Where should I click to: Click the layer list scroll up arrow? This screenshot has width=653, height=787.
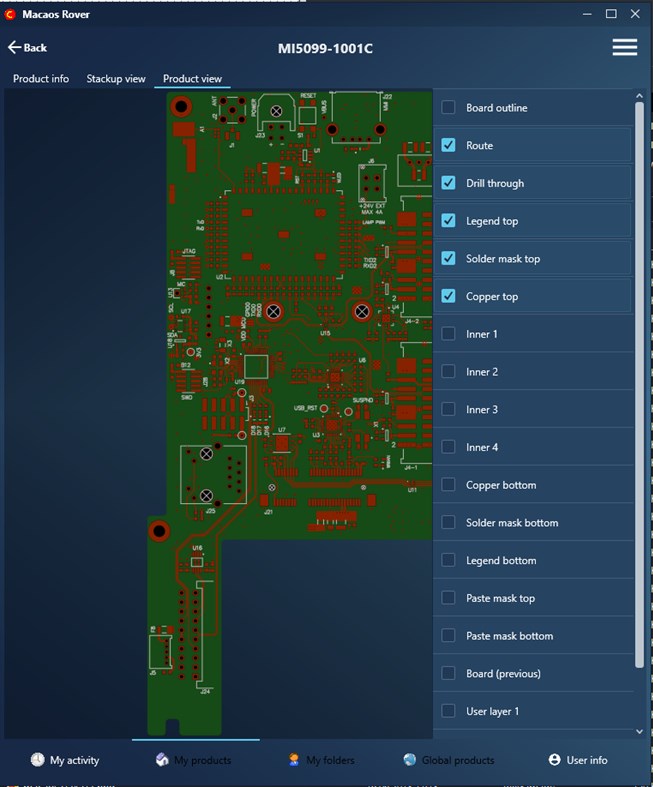tap(639, 95)
